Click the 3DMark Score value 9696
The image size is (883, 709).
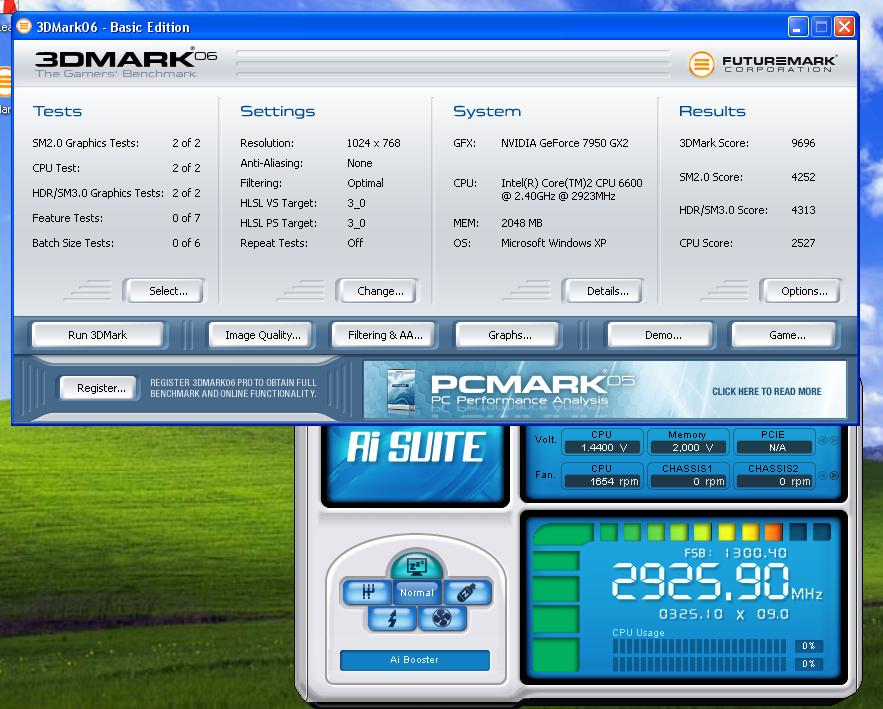803,143
